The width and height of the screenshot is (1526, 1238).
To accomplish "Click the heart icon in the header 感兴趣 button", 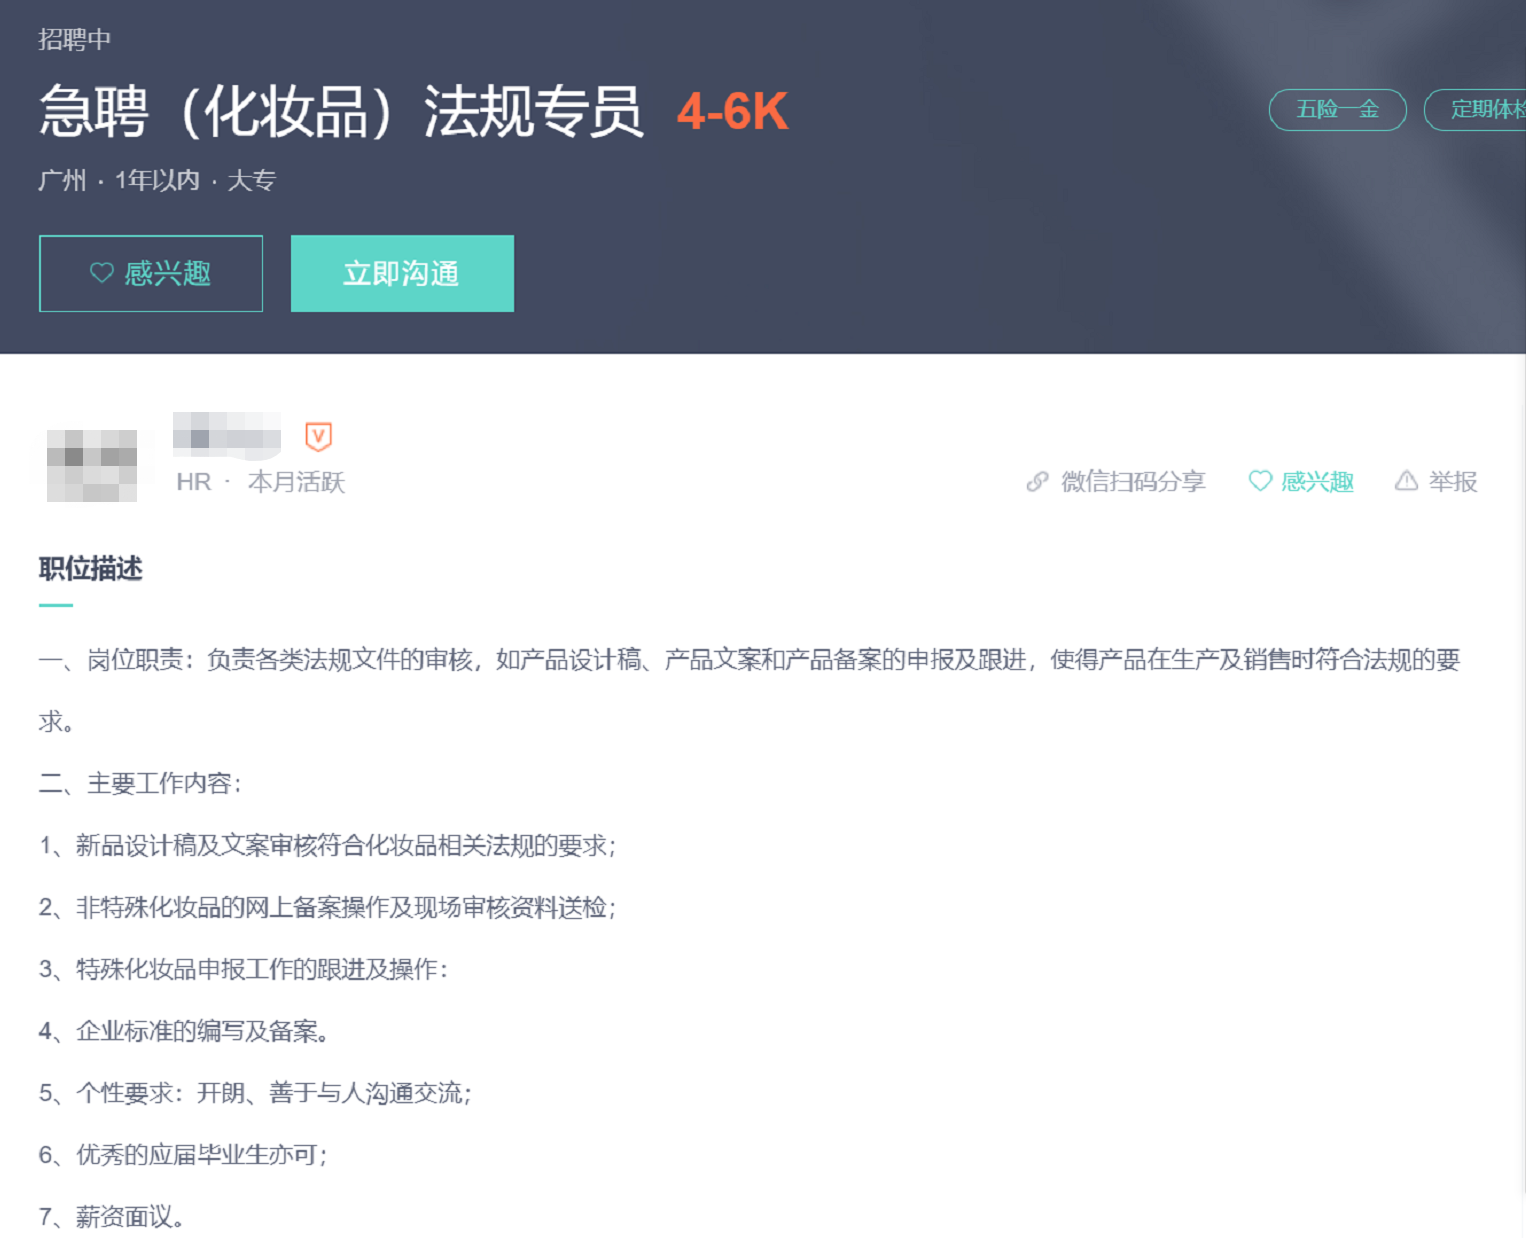I will coord(102,273).
